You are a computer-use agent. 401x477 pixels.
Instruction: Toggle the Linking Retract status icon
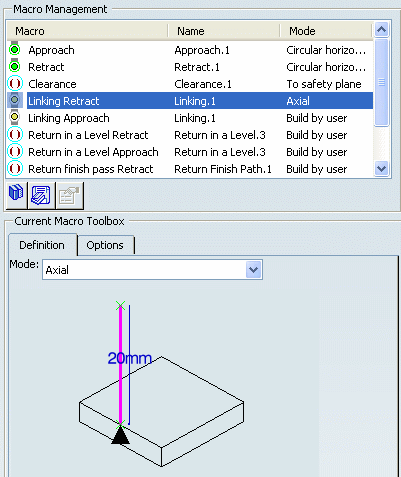click(x=15, y=101)
